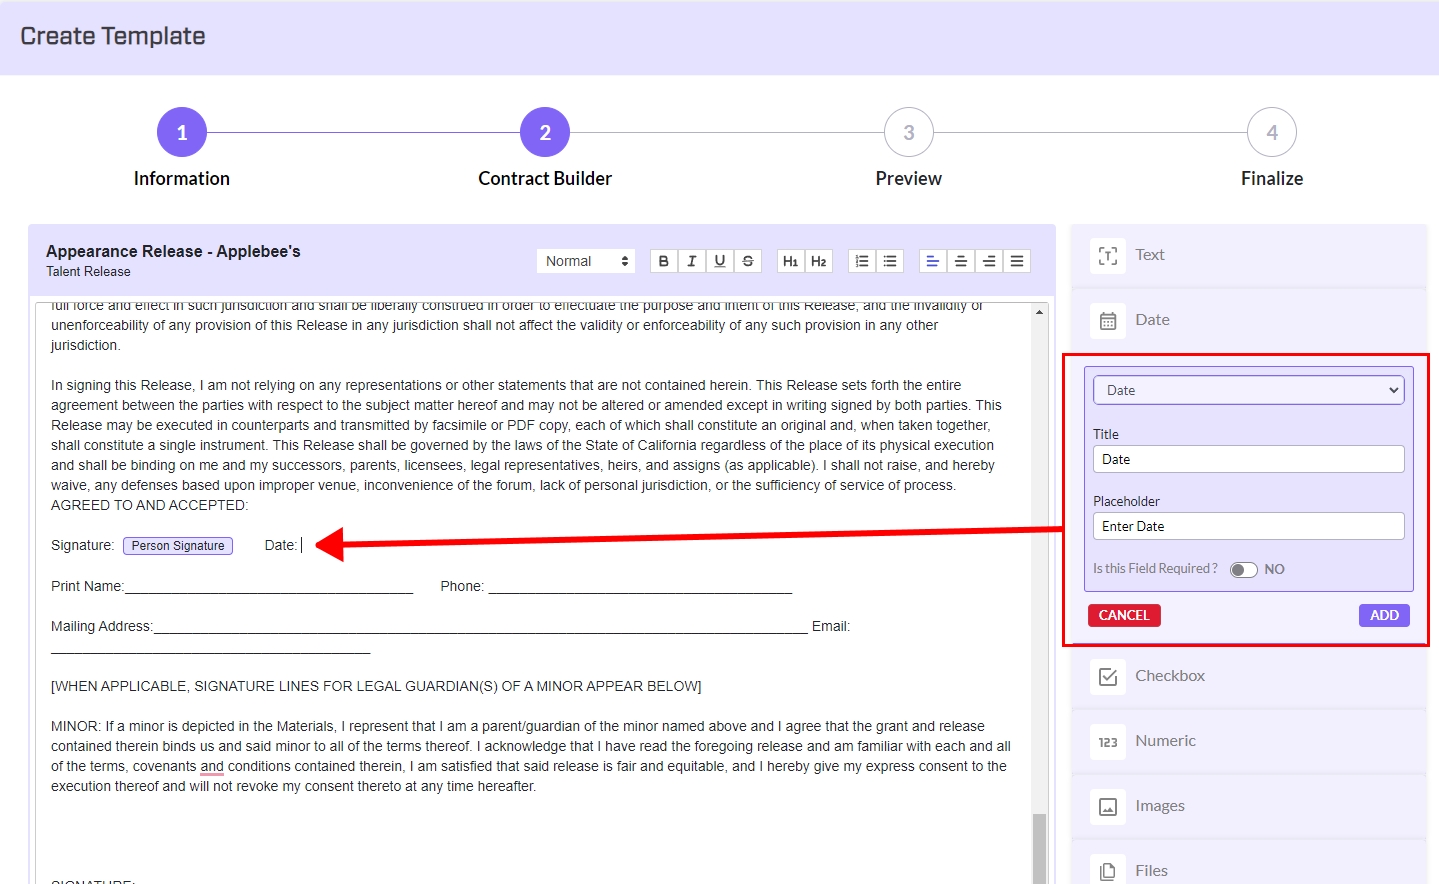This screenshot has height=884, width=1439.
Task: Justify the paragraph text
Action: tap(1016, 261)
